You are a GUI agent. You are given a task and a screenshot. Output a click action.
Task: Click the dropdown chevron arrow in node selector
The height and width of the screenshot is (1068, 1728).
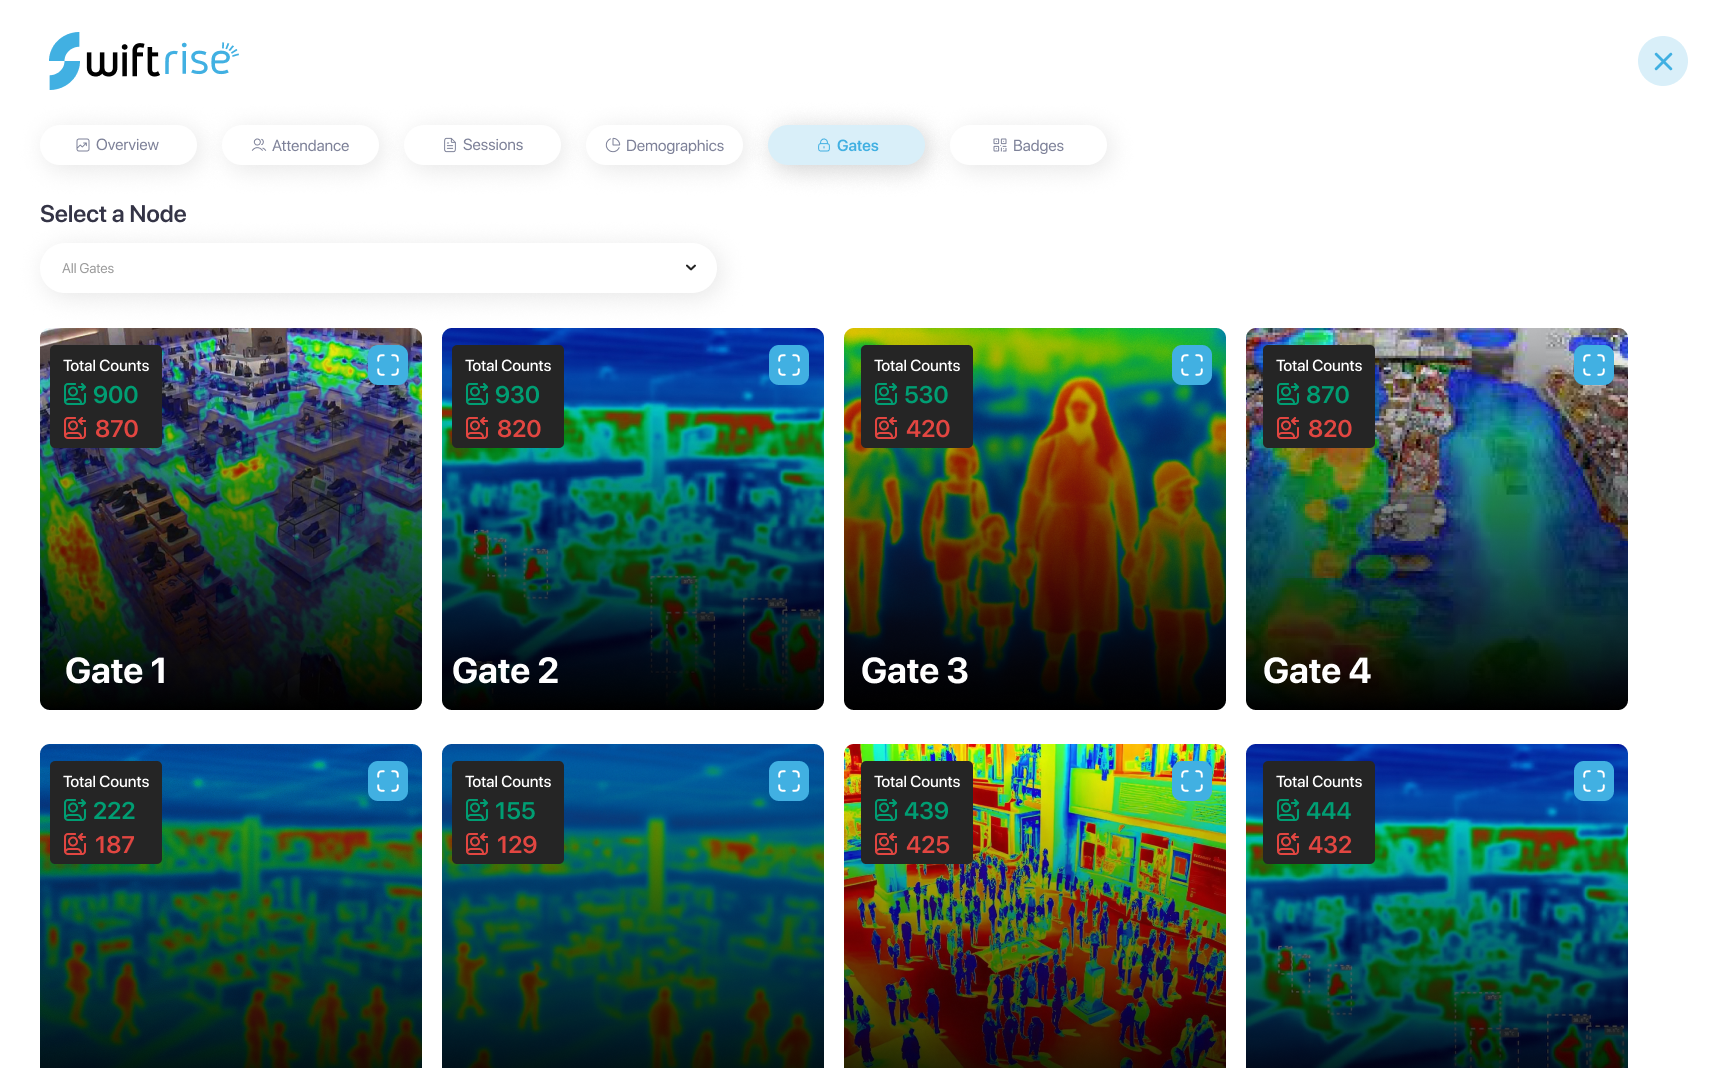click(x=690, y=268)
